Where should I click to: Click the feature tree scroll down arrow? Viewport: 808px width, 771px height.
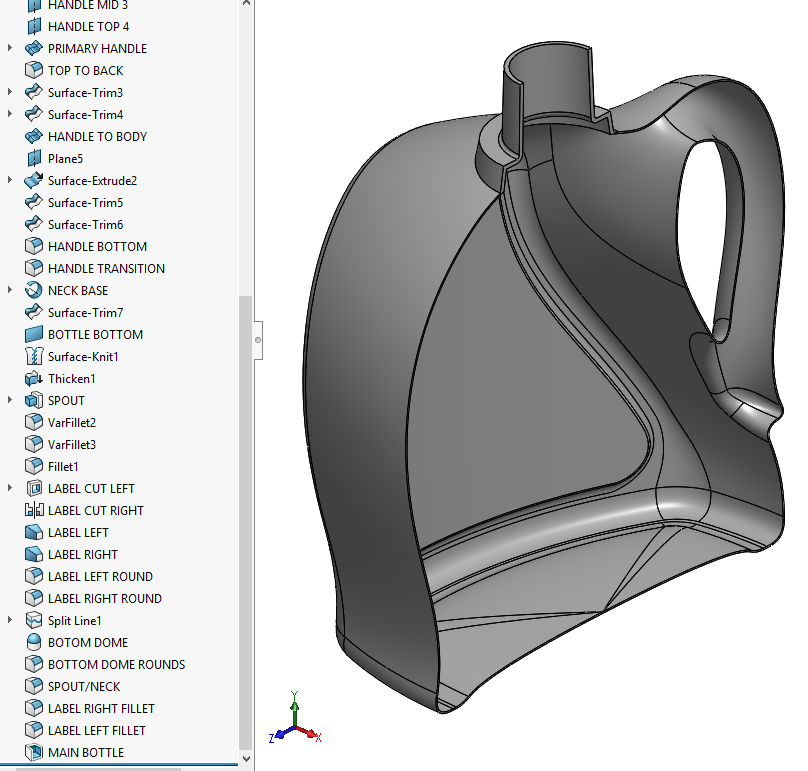[246, 759]
